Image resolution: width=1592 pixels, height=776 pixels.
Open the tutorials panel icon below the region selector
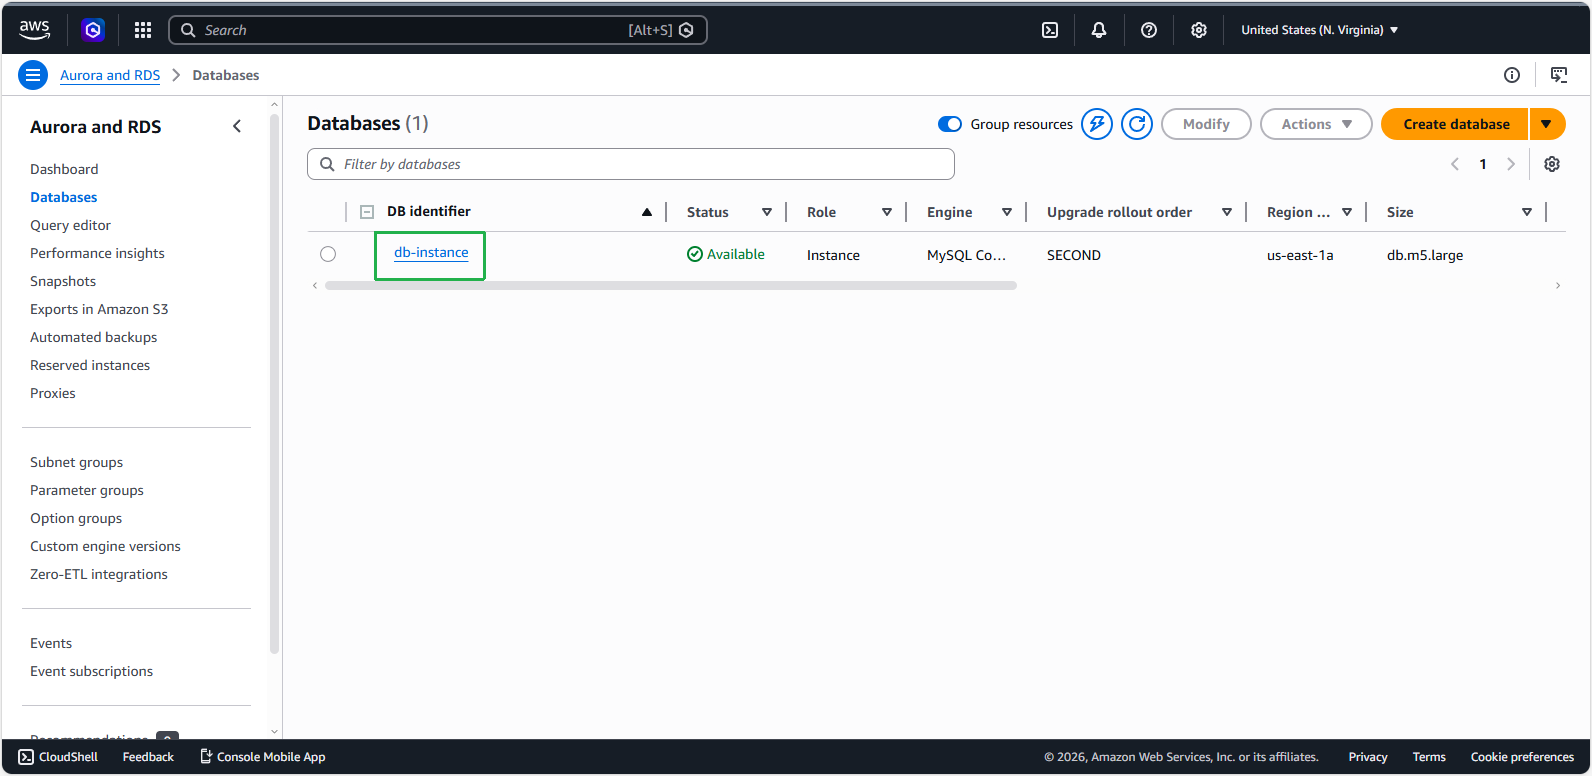click(x=1559, y=75)
